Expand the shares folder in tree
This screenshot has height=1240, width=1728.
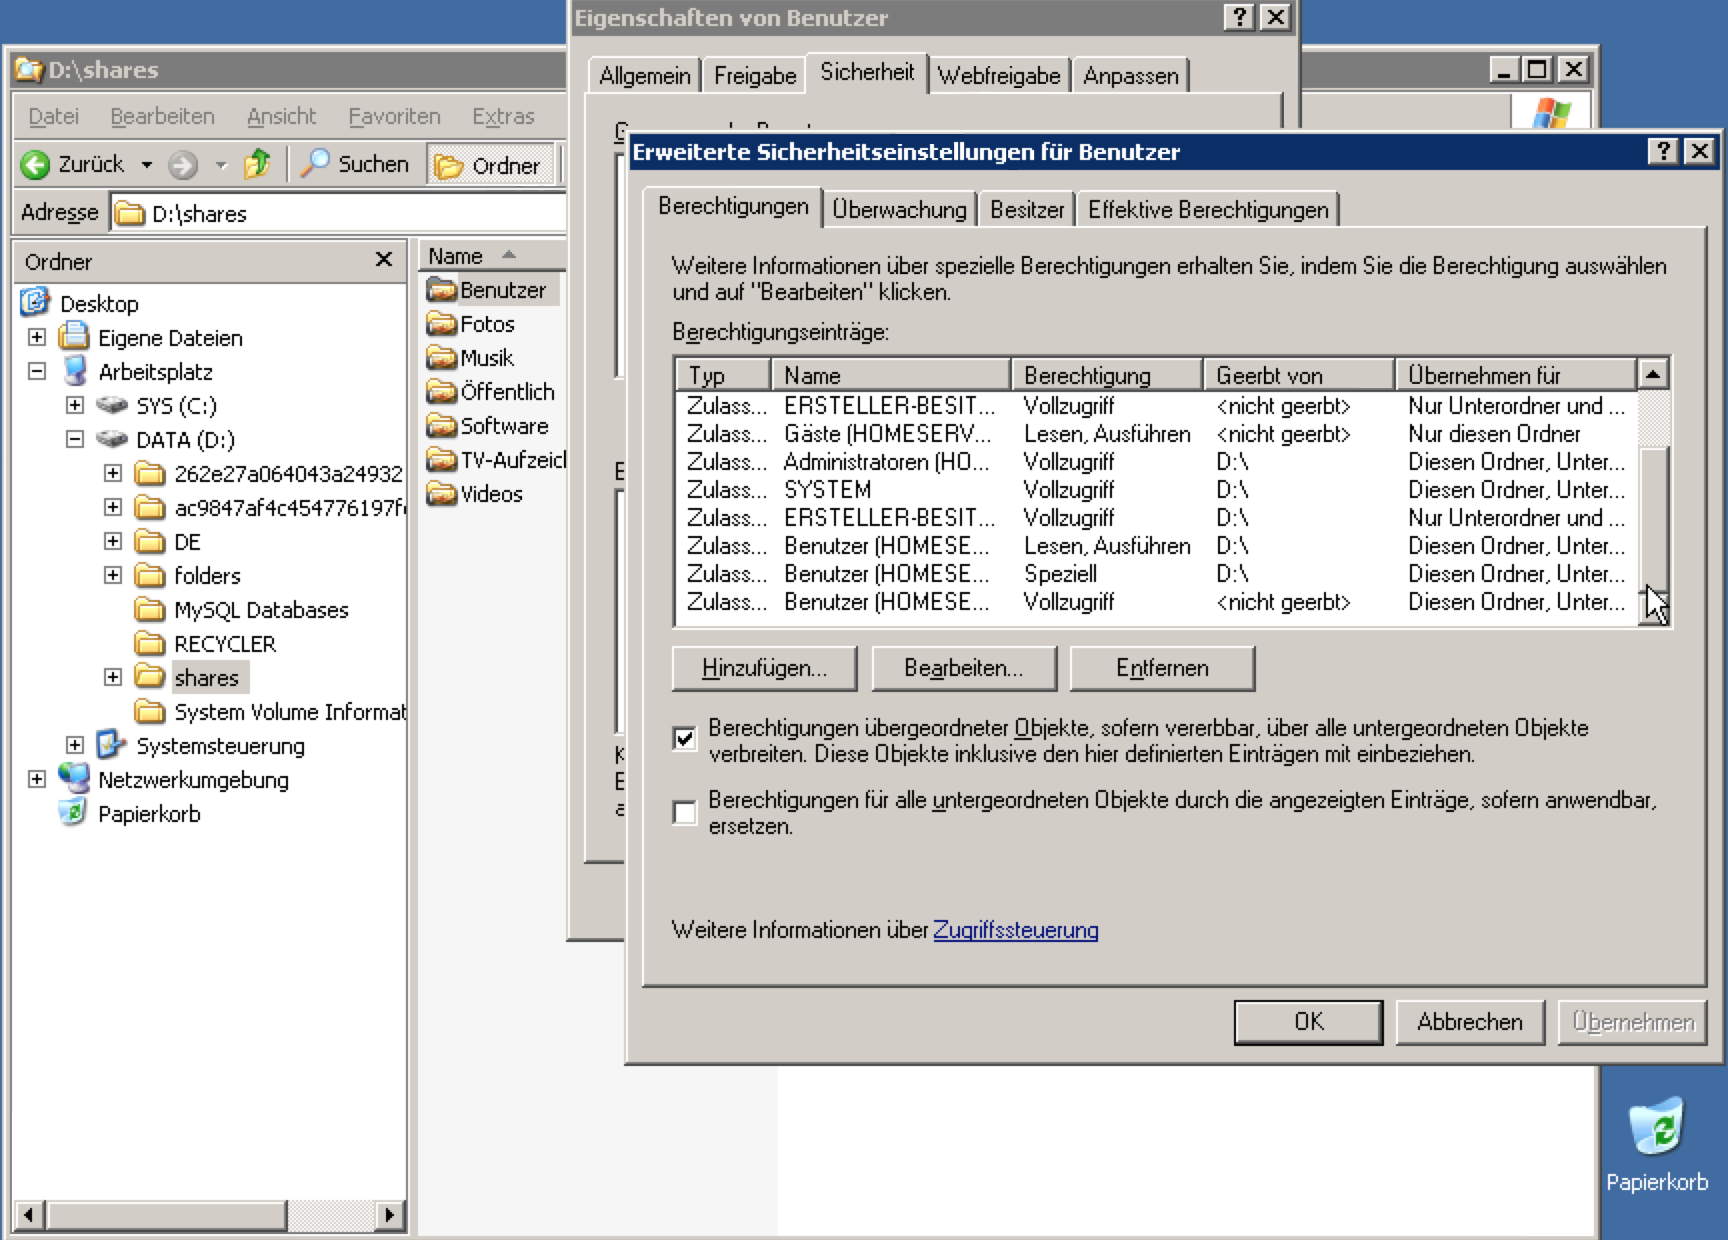tap(113, 677)
